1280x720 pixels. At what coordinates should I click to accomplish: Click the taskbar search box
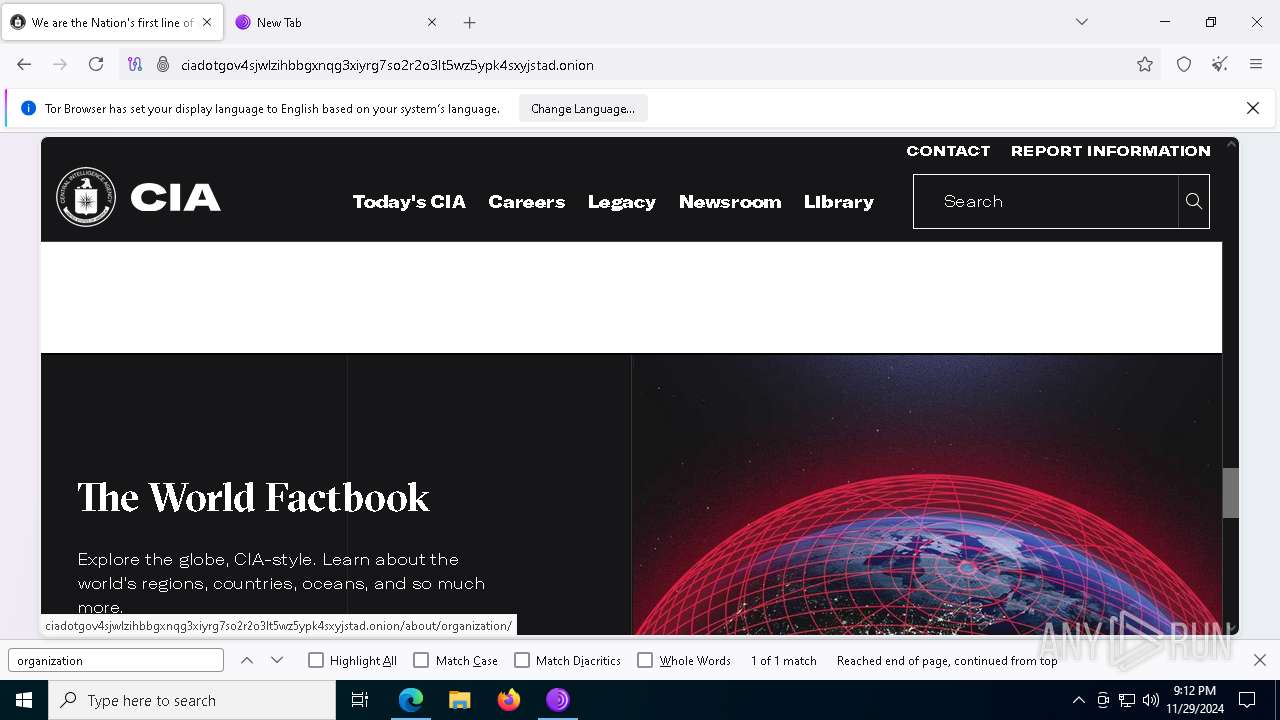[x=192, y=700]
